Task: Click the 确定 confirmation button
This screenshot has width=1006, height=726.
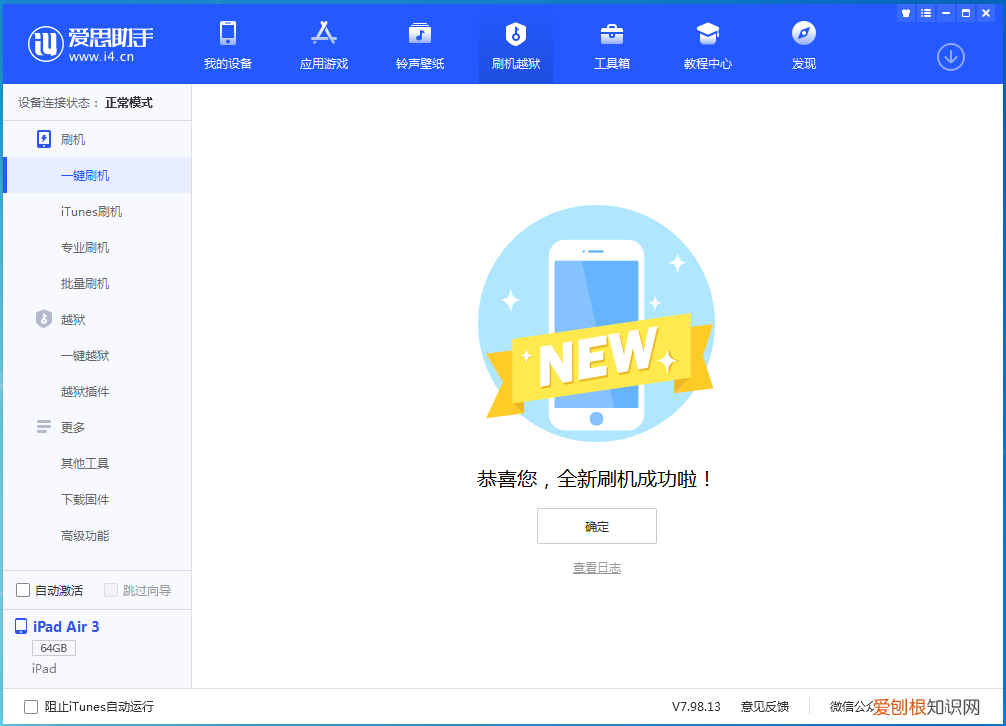Action: click(x=596, y=526)
